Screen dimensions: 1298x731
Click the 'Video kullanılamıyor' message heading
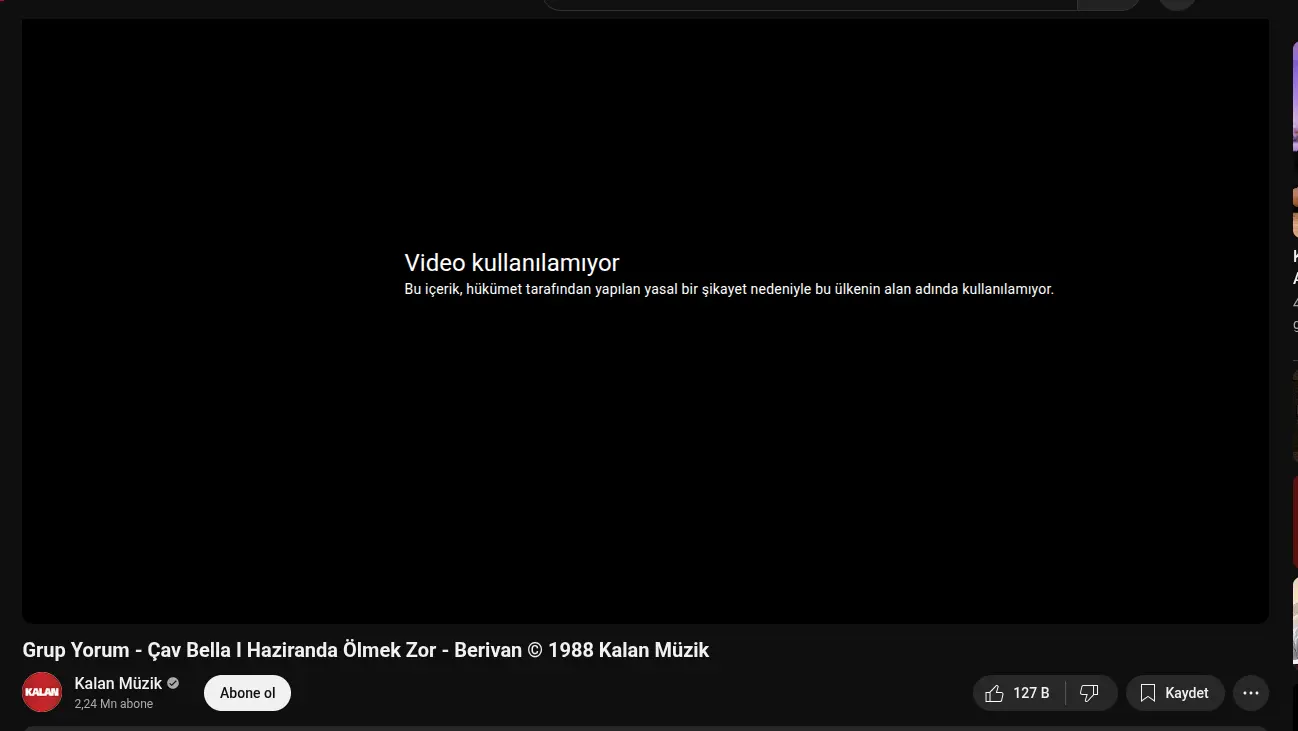point(512,263)
